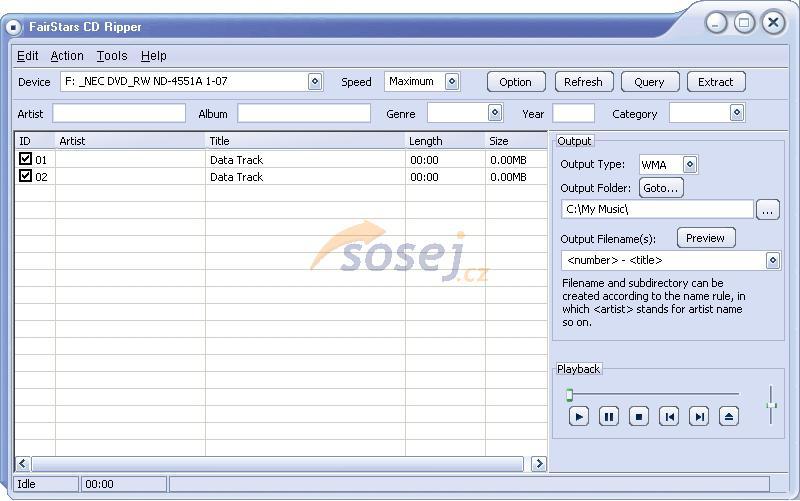Sort by the Size column header
The height and width of the screenshot is (501, 800).
click(516, 141)
